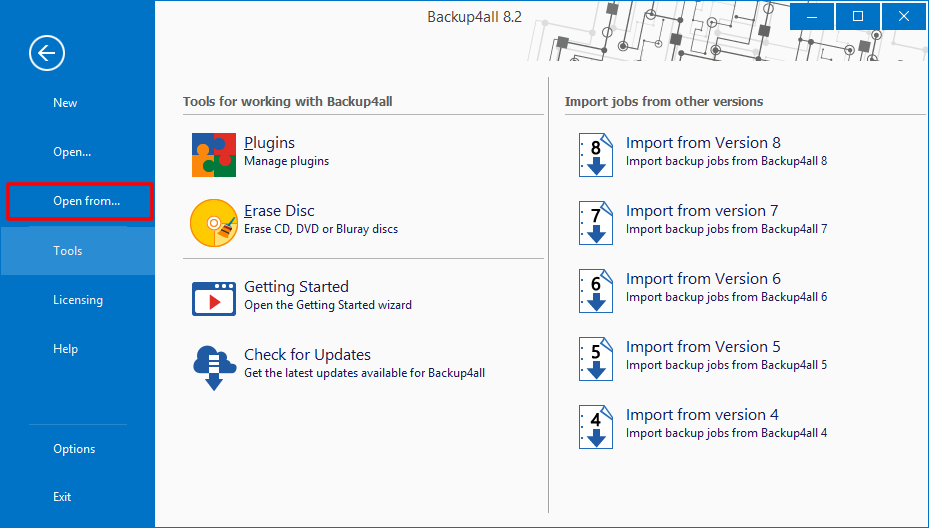Viewport: 929px width, 528px height.
Task: Open the Plugins puzzle icon
Action: pyautogui.click(x=213, y=154)
